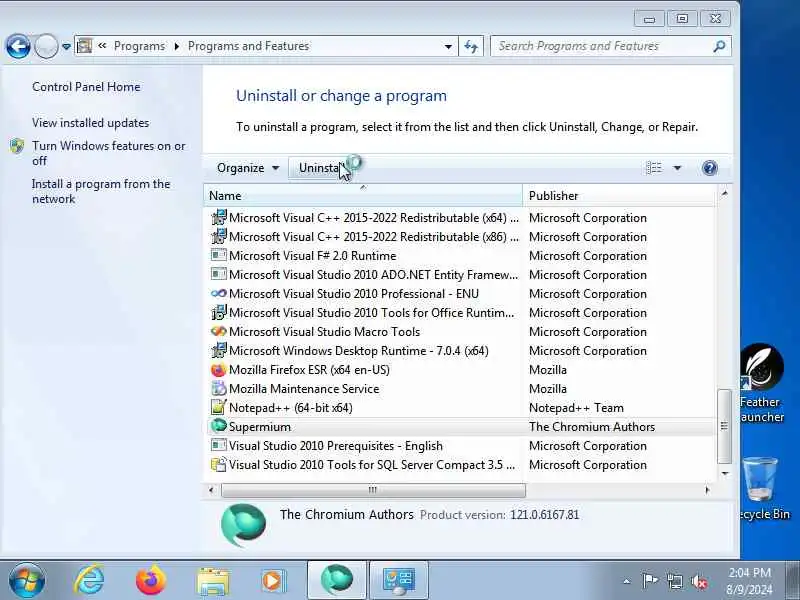
Task: Select Mozilla Maintenance Service icon
Action: (218, 388)
